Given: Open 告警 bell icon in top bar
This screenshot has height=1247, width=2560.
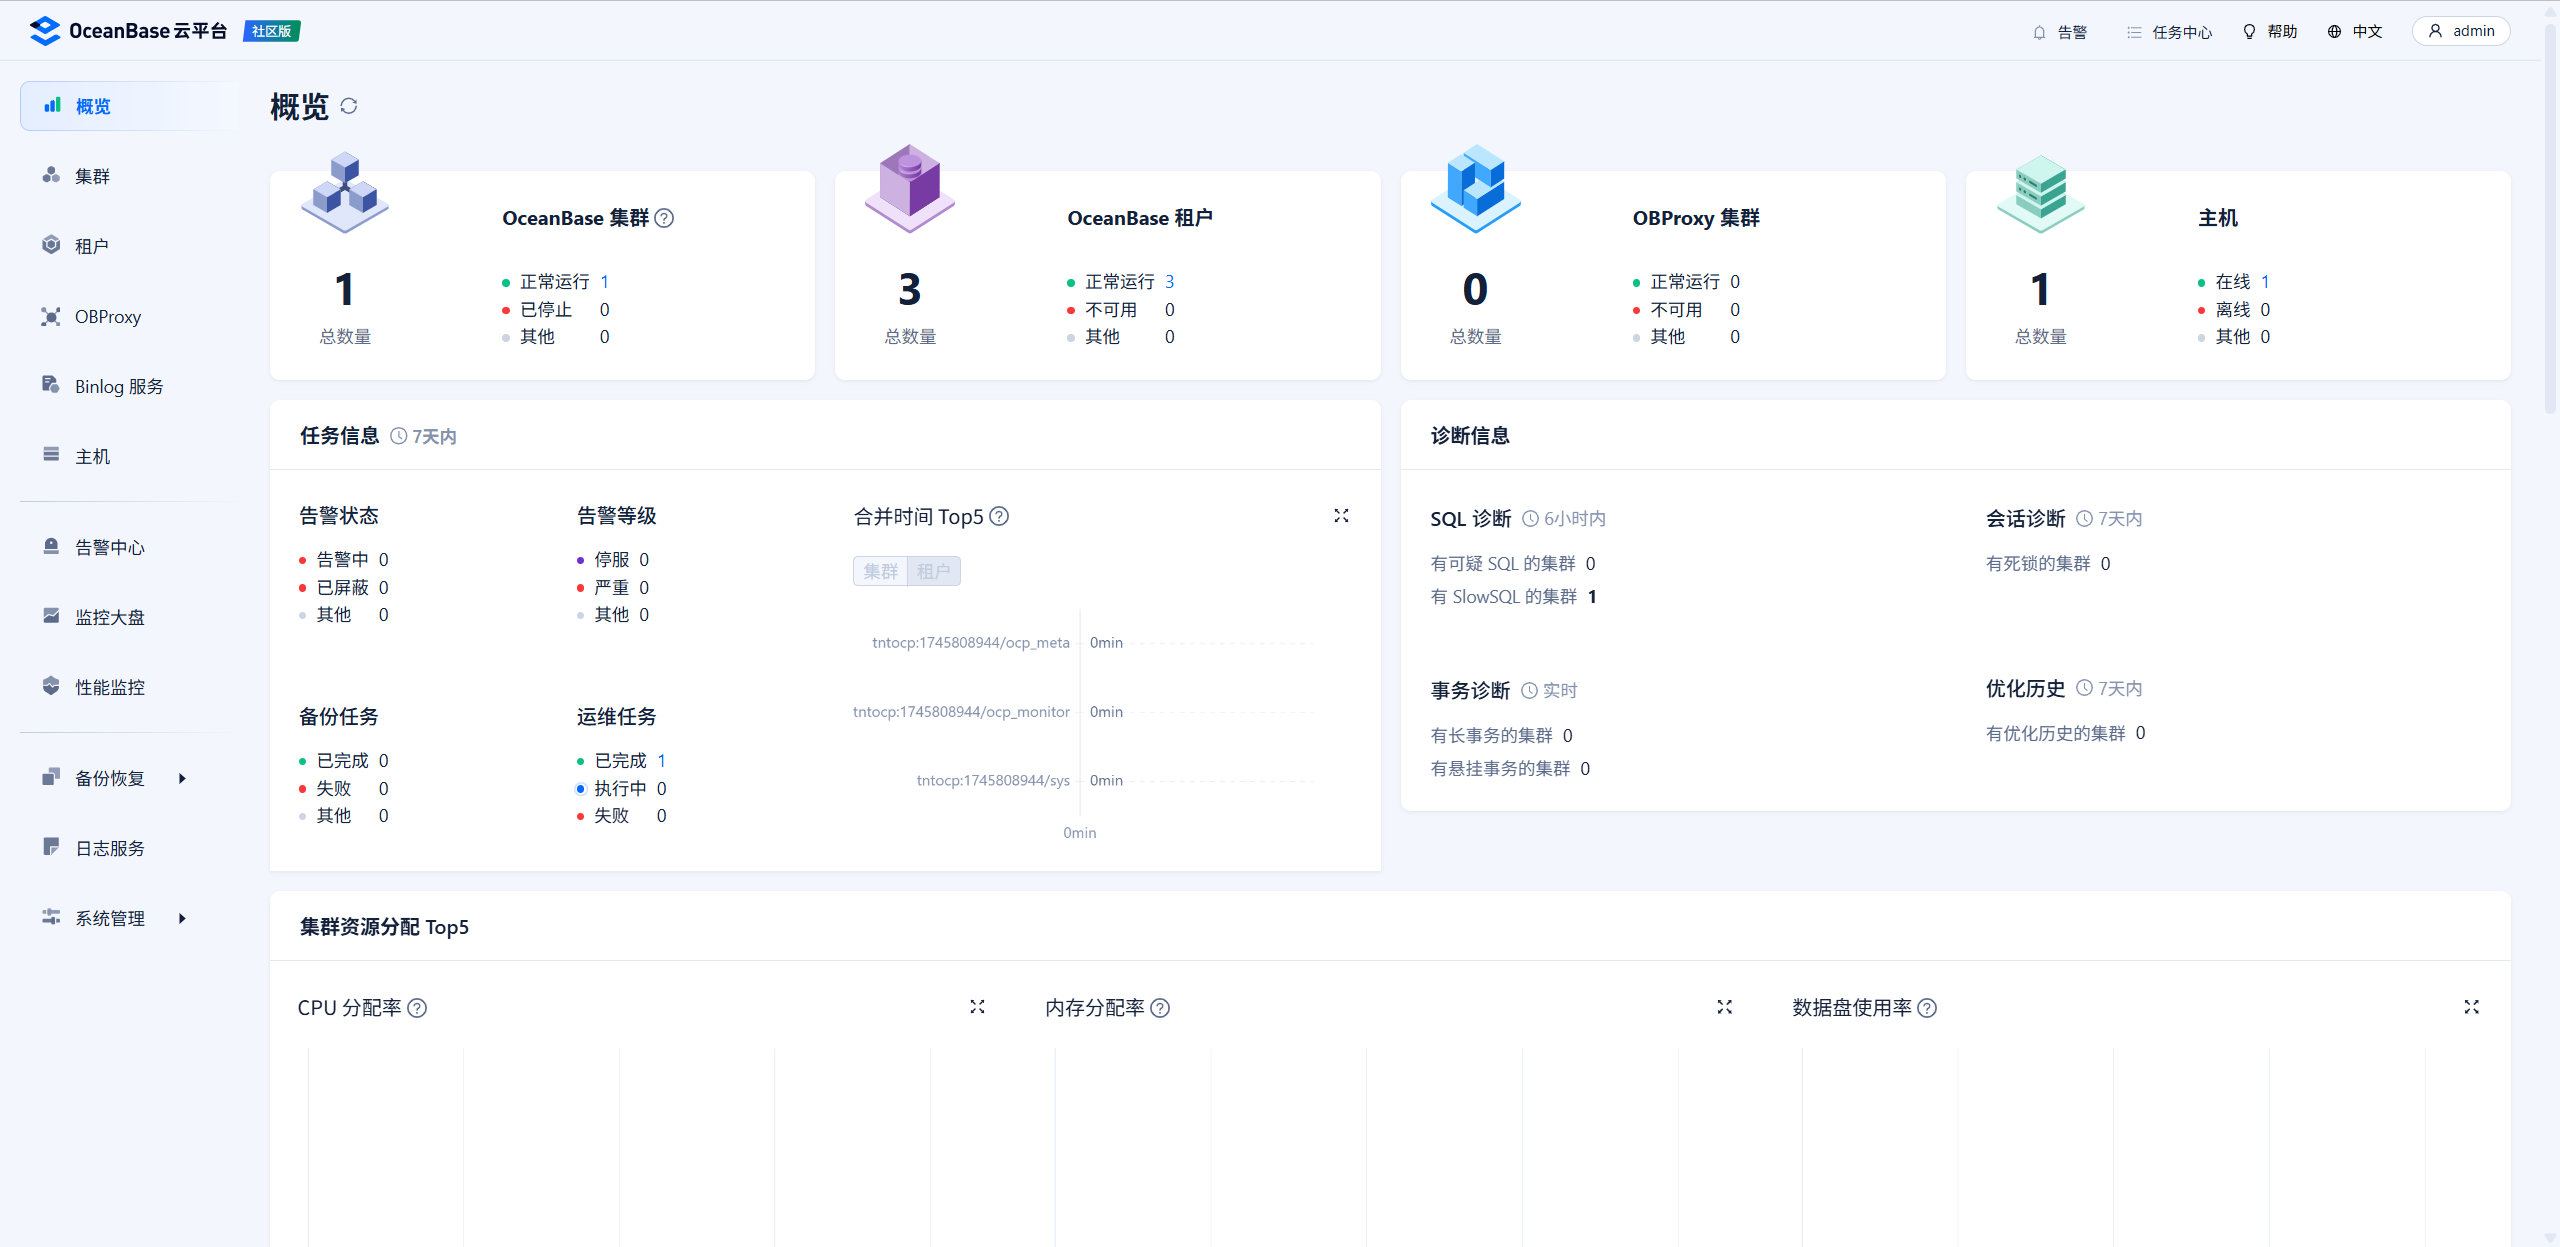Looking at the screenshot, I should (x=2040, y=32).
